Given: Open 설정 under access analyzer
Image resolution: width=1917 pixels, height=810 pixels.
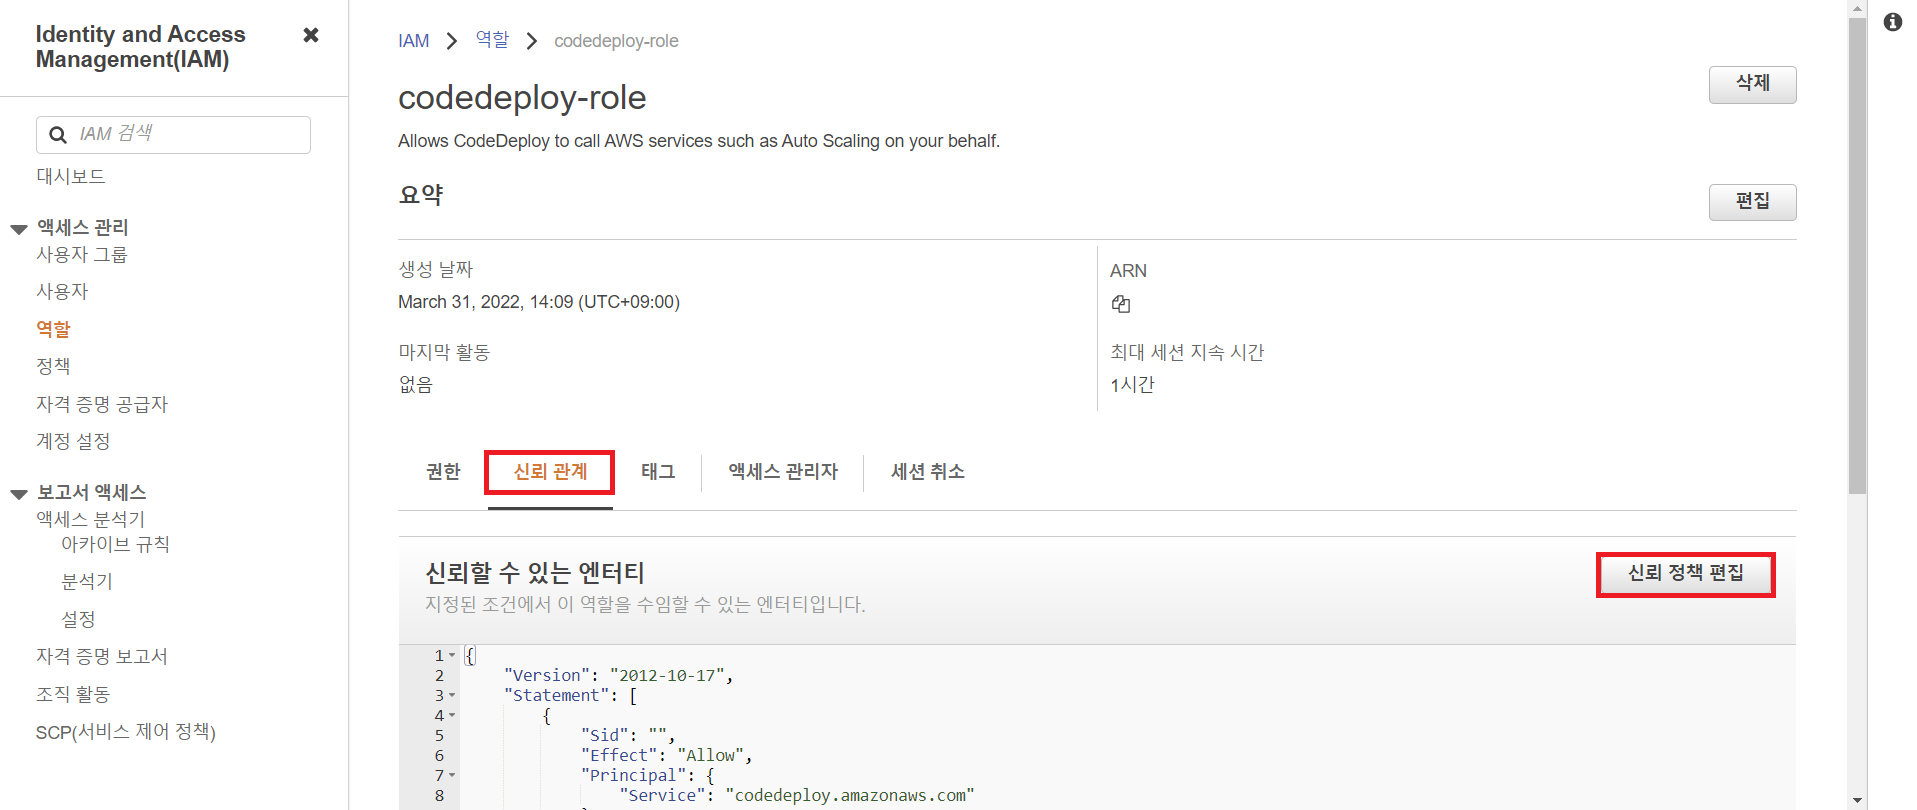Looking at the screenshot, I should tap(78, 619).
